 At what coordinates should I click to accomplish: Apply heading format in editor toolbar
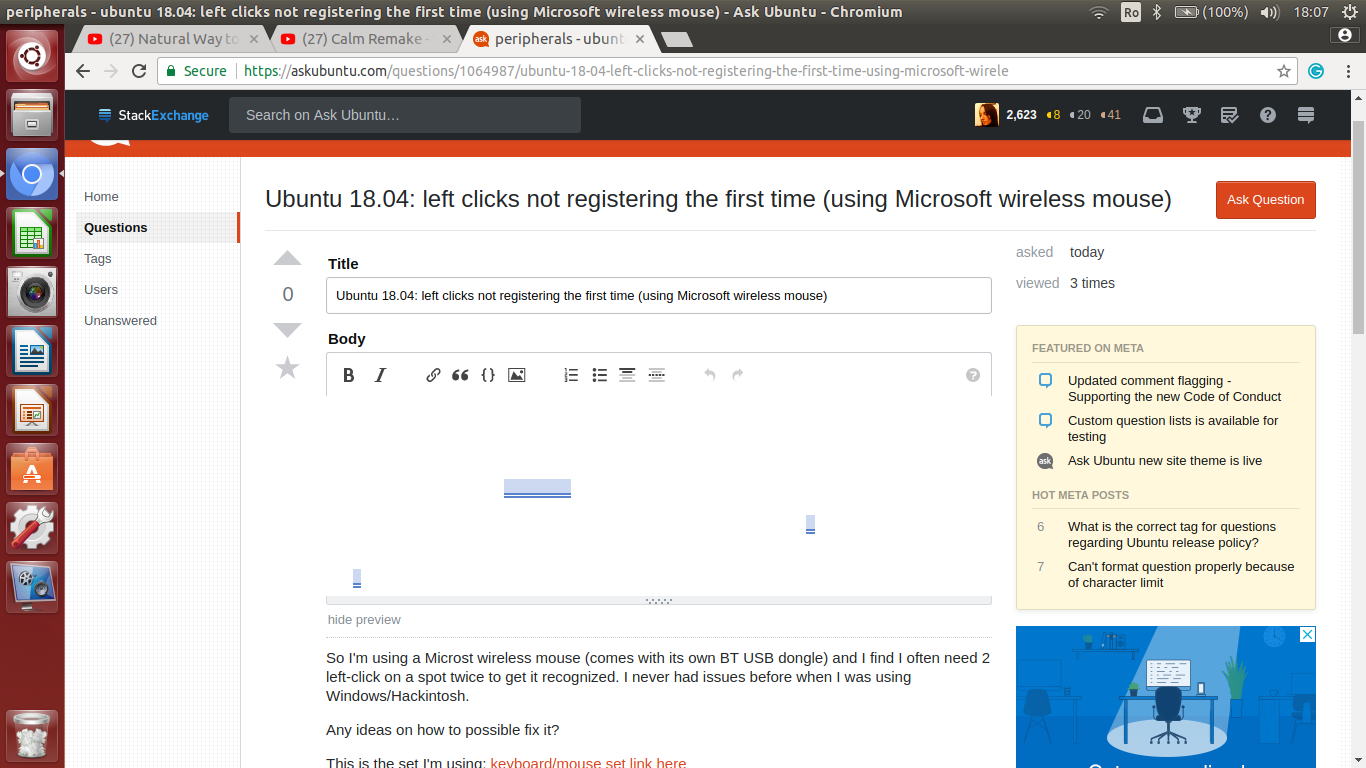(x=627, y=375)
